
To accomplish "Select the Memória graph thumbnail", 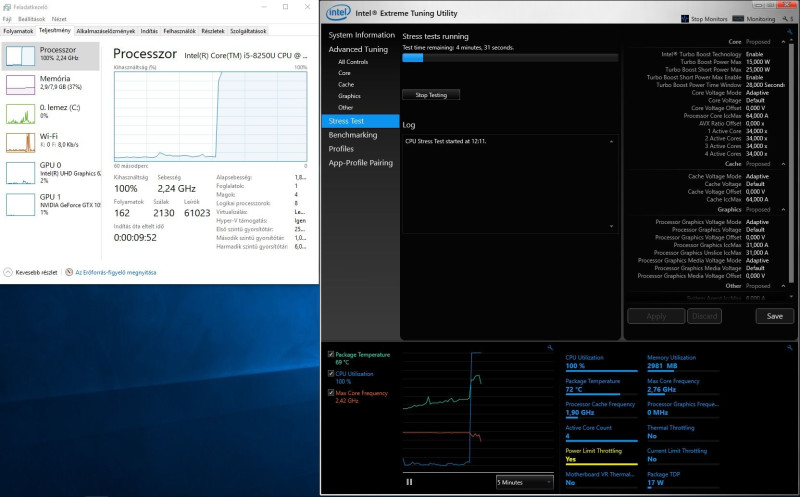I will pyautogui.click(x=20, y=85).
